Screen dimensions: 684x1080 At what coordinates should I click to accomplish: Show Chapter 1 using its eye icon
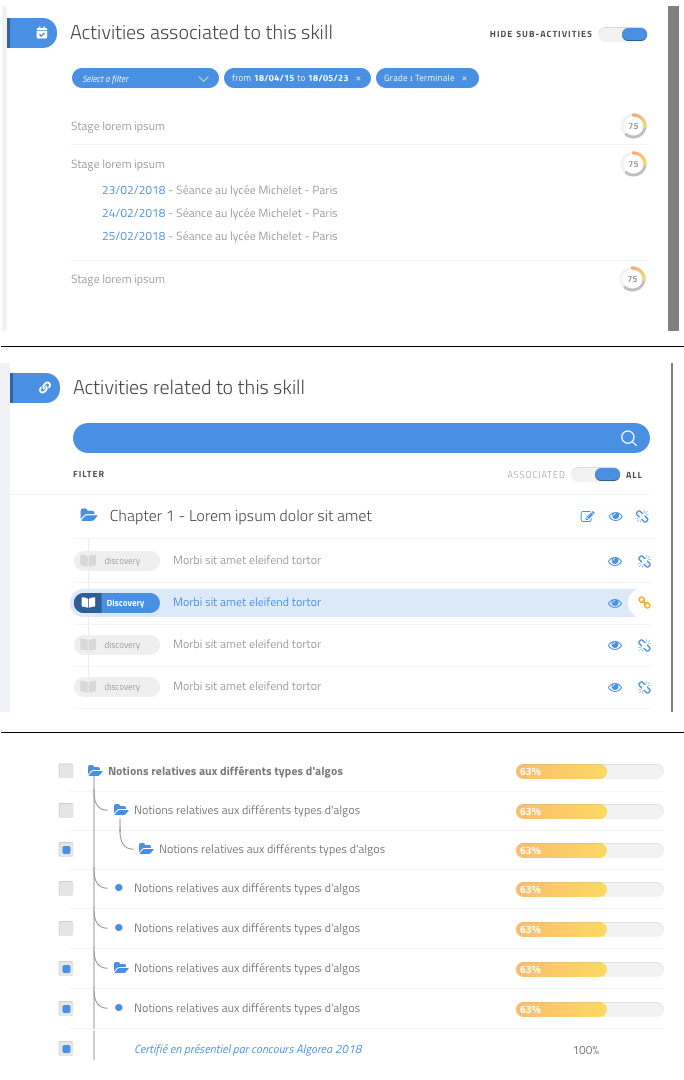[615, 517]
